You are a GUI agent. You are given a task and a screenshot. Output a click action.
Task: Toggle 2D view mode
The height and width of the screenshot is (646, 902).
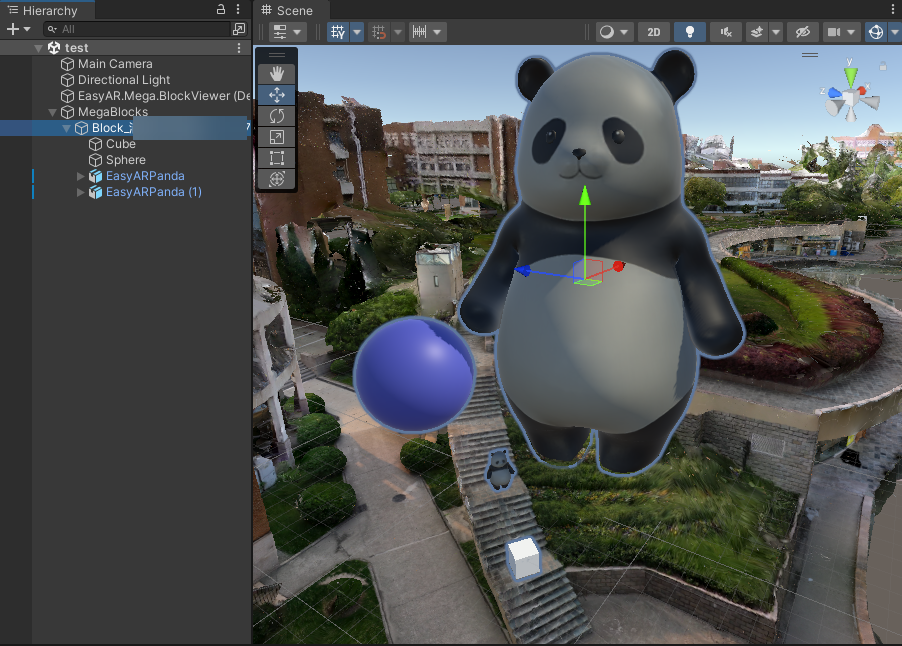(x=653, y=32)
